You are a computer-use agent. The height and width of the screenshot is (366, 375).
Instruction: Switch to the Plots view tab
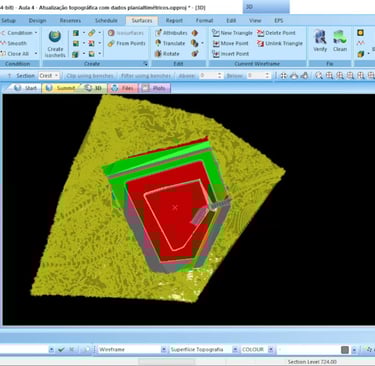155,88
